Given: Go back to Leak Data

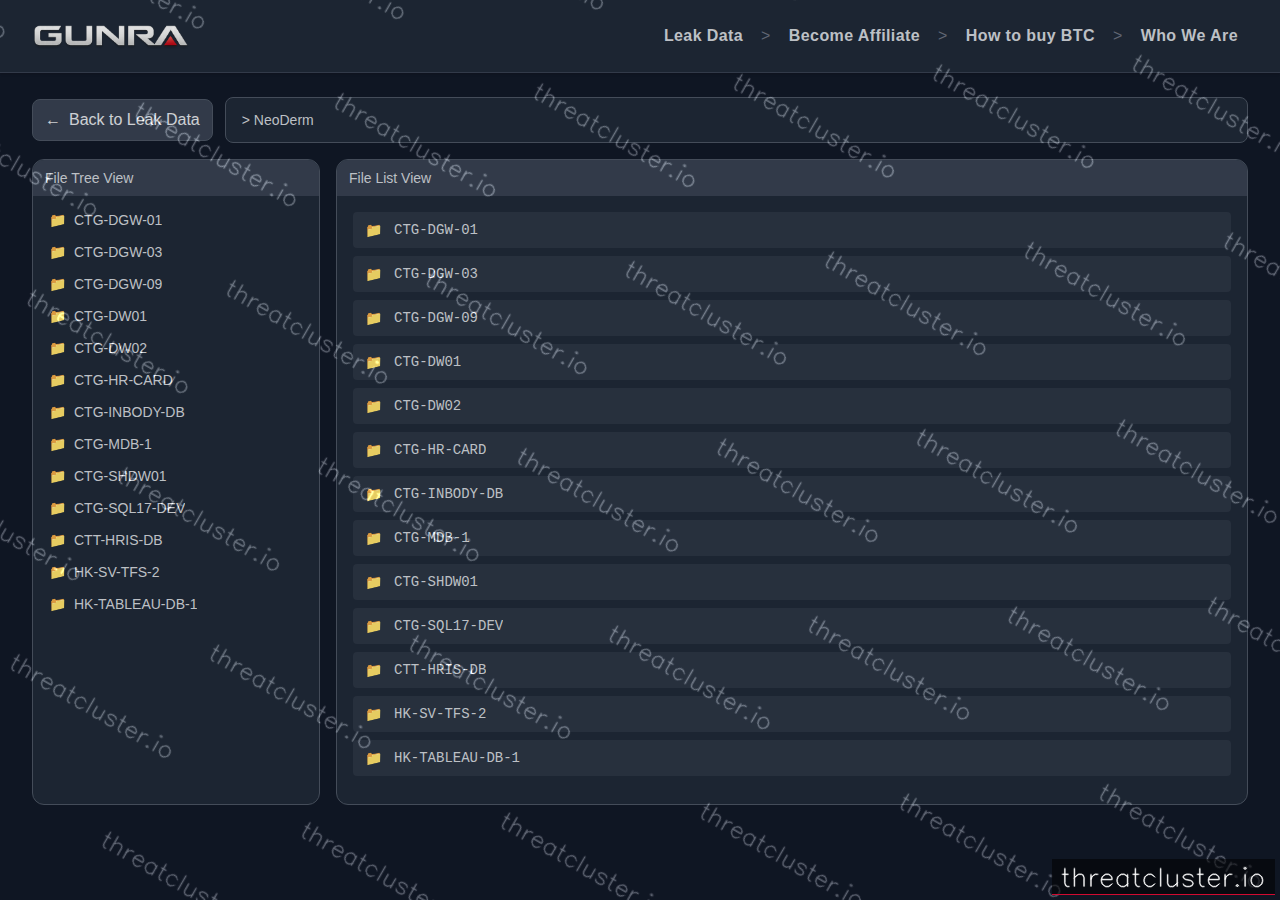Looking at the screenshot, I should [122, 120].
